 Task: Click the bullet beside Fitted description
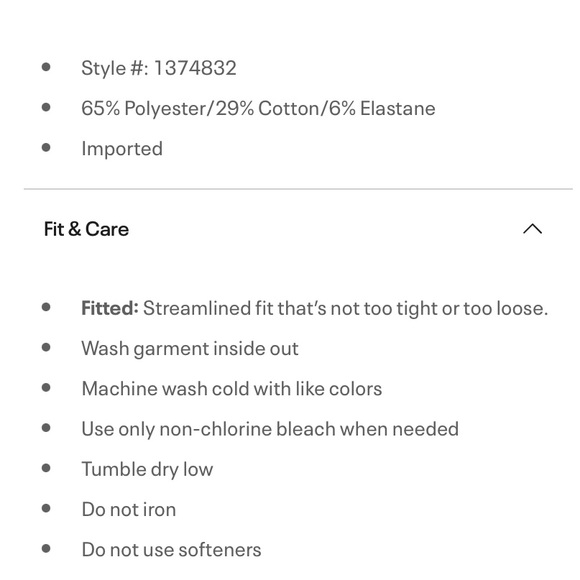[x=46, y=307]
